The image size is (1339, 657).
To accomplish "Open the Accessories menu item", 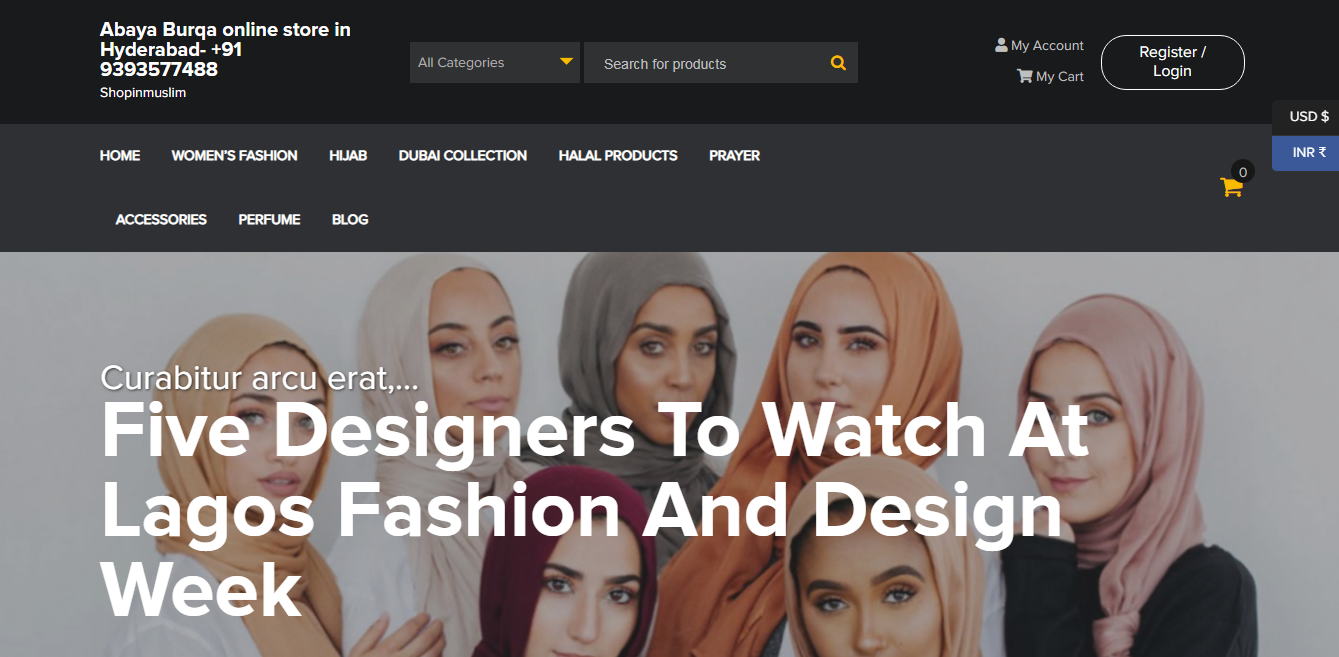I will [161, 220].
